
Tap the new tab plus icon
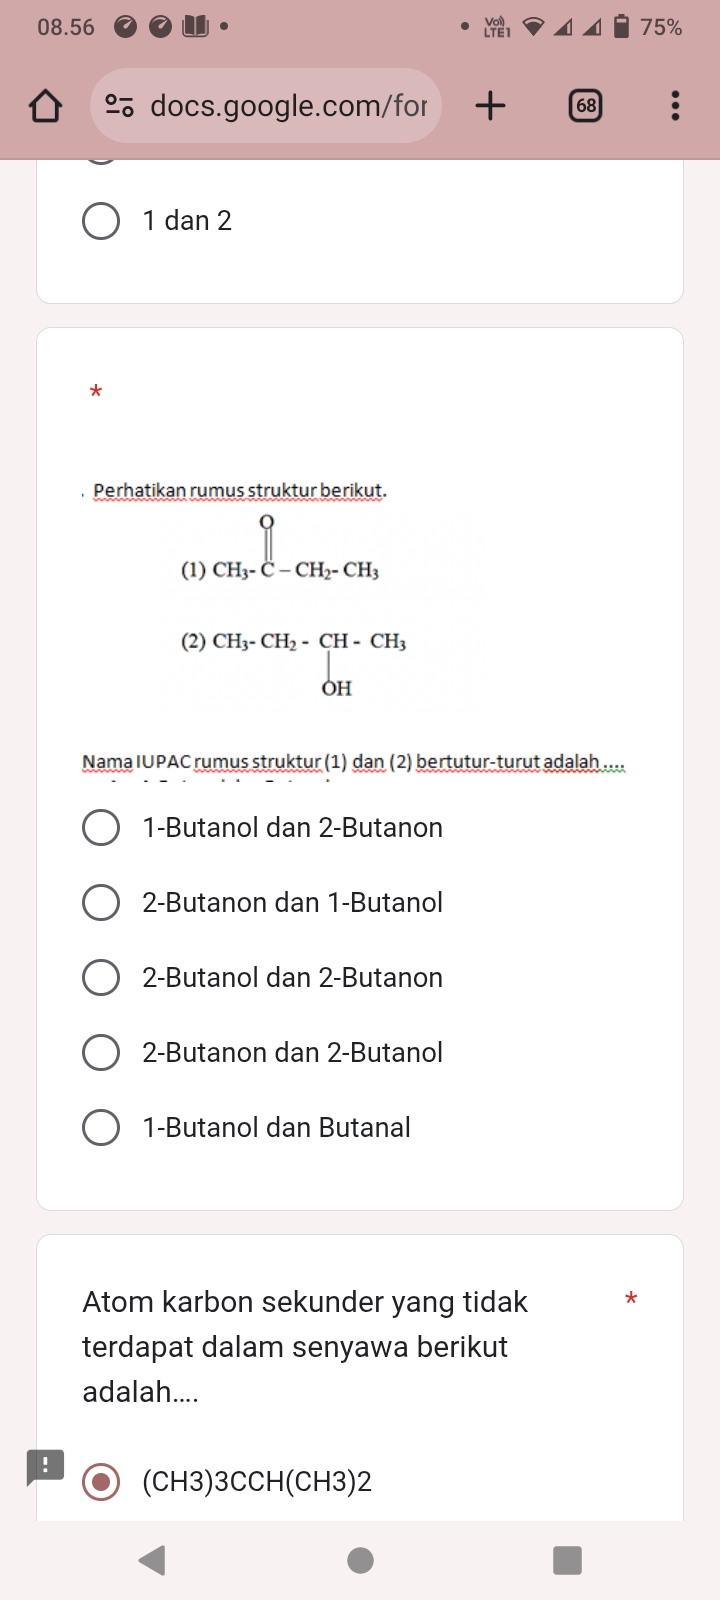pyautogui.click(x=490, y=105)
